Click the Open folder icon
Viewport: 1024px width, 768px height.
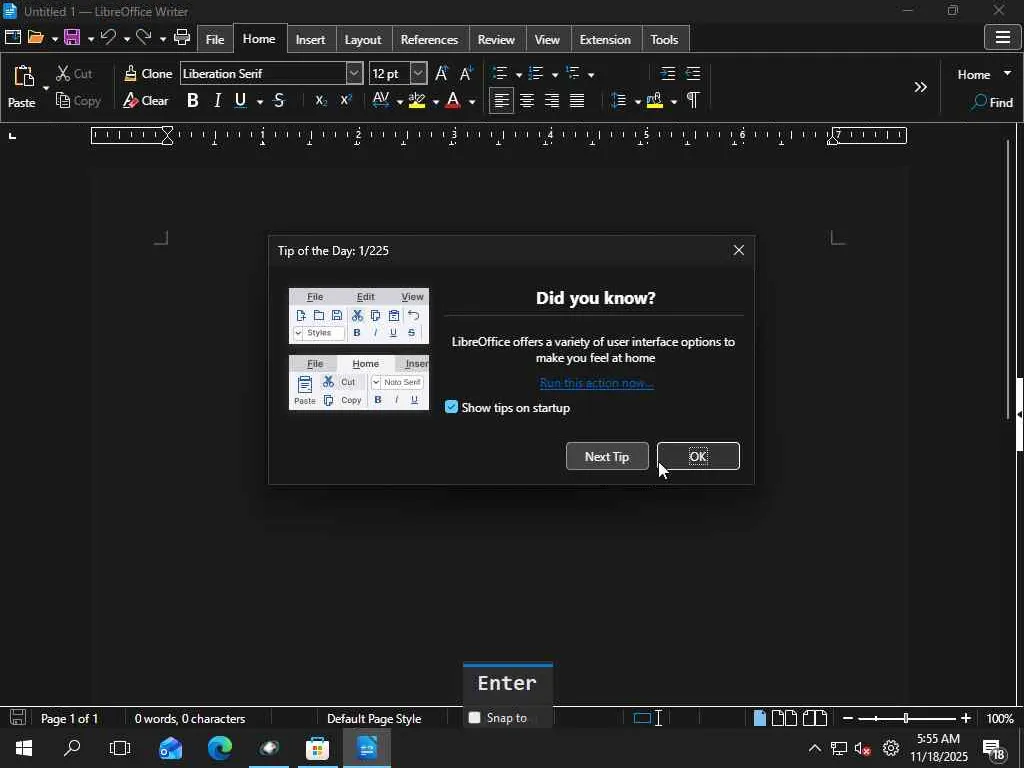35,37
